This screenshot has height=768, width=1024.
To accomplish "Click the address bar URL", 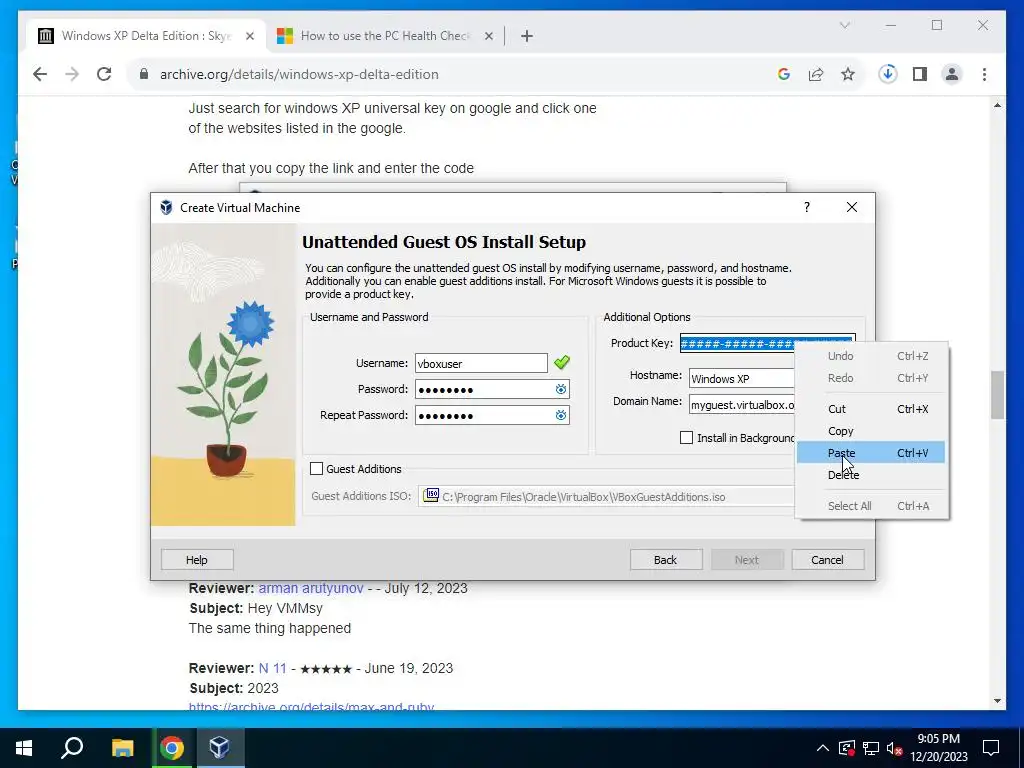I will (299, 74).
